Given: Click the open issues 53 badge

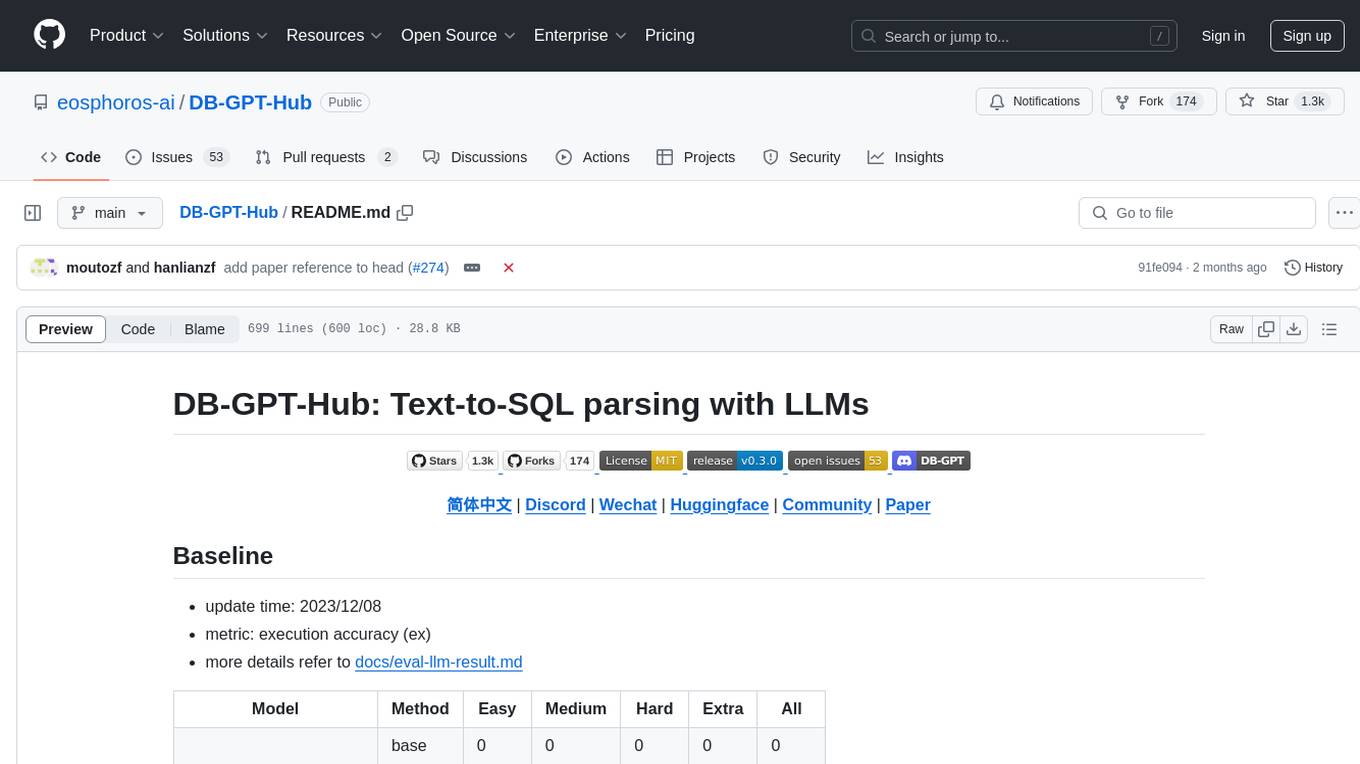Looking at the screenshot, I should tap(837, 461).
